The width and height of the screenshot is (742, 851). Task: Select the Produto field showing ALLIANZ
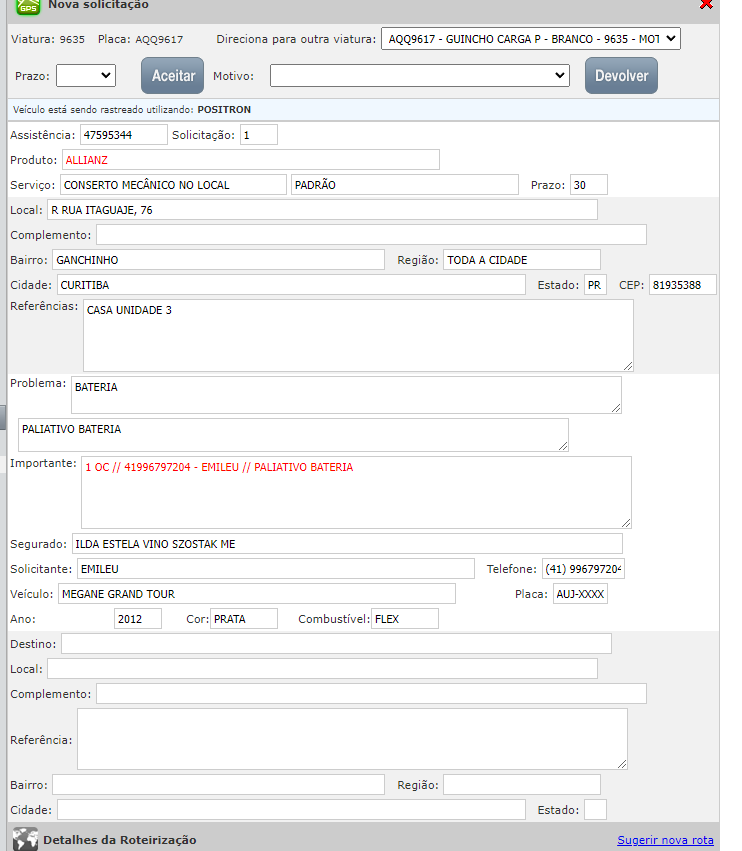coord(250,159)
